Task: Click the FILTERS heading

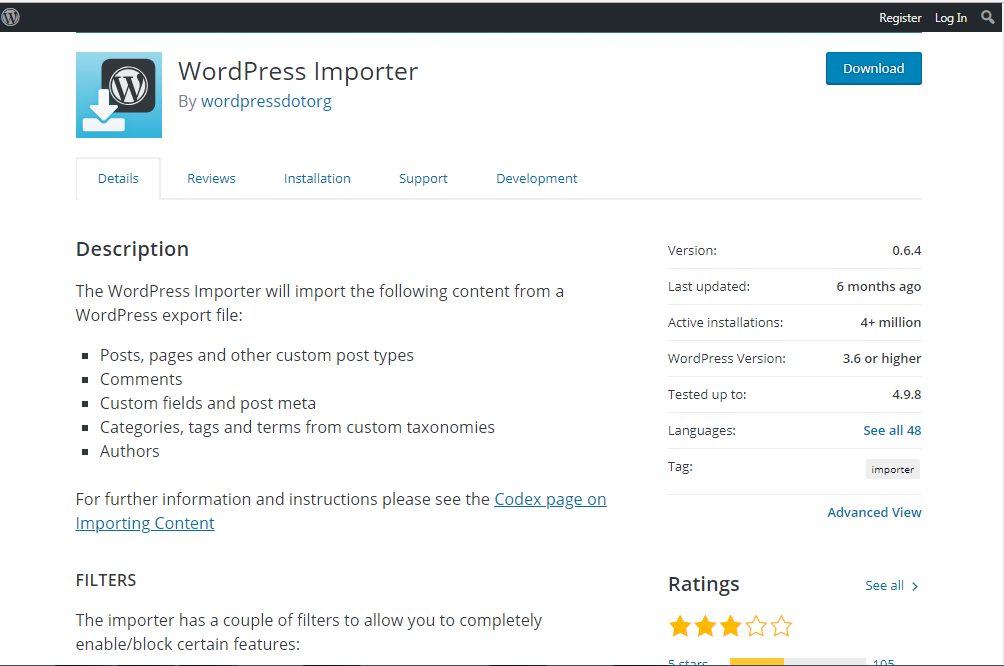Action: [106, 580]
